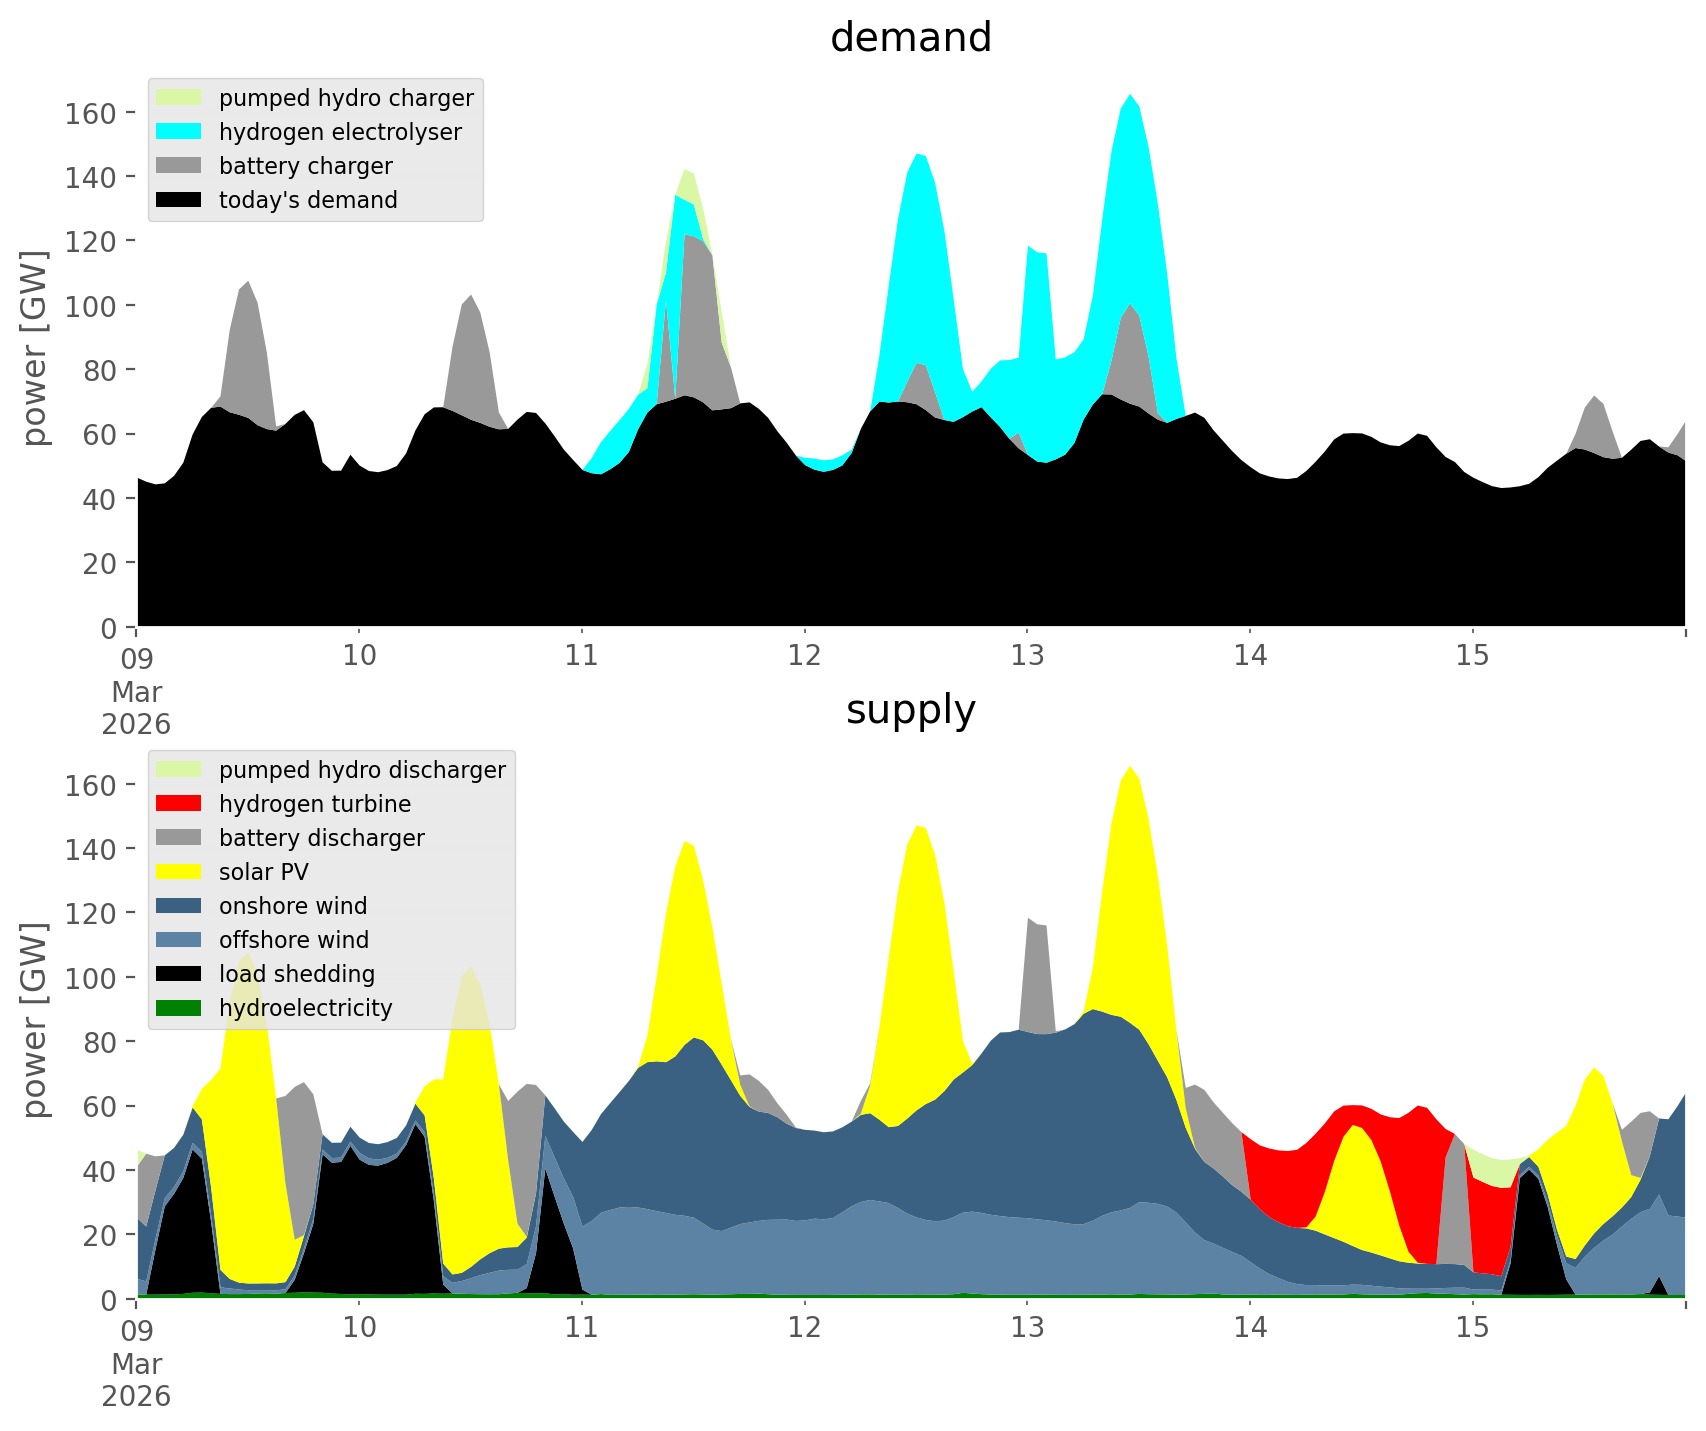1706x1431 pixels.
Task: Click the "supply" chart title
Action: pyautogui.click(x=910, y=710)
